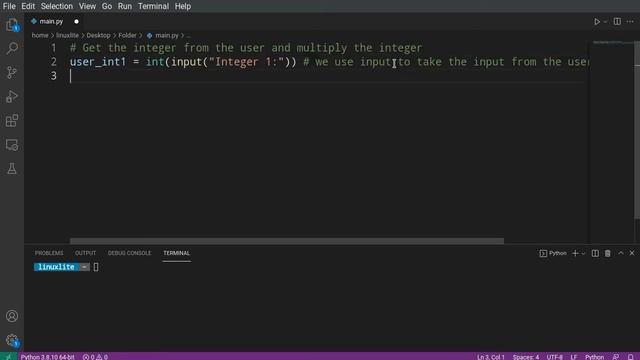Viewport: 640px width, 360px height.
Task: Close the terminal panel
Action: pos(632,253)
